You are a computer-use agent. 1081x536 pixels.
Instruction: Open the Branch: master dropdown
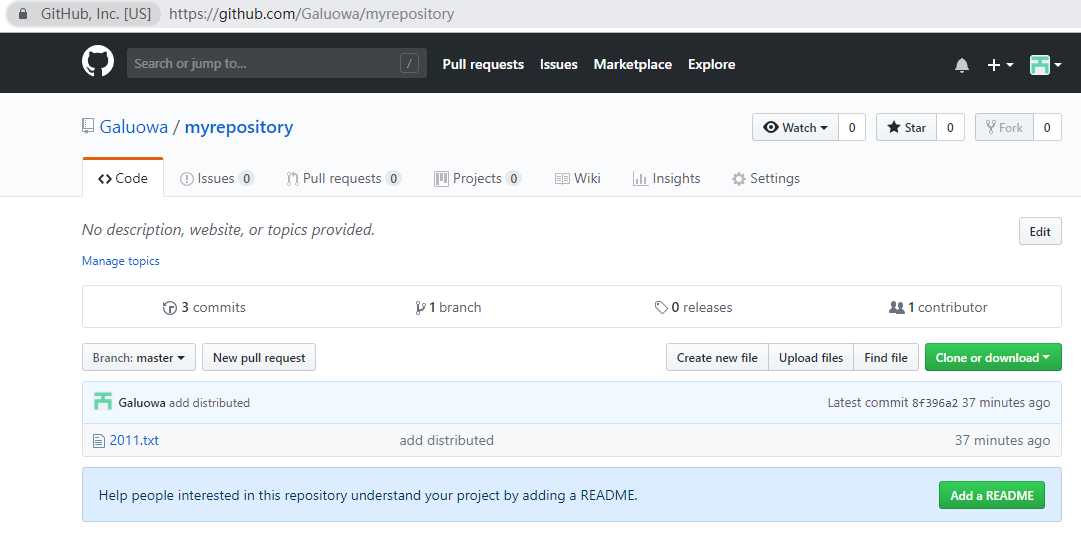(x=139, y=357)
